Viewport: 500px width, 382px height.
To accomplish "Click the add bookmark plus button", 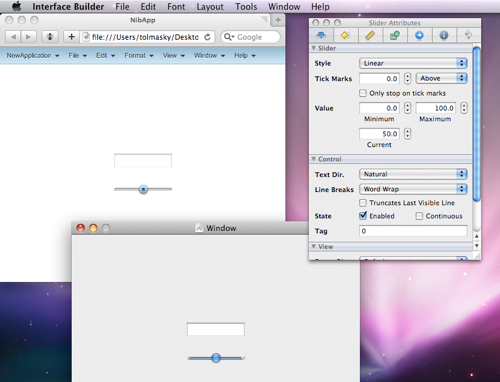I will (x=71, y=37).
